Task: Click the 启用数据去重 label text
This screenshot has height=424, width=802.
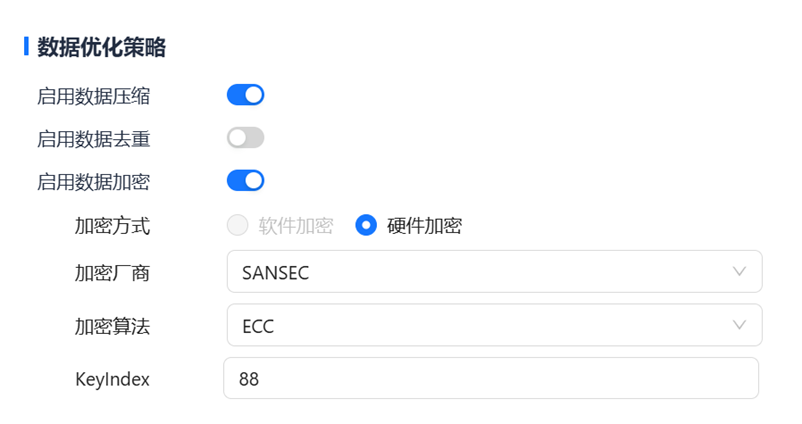Action: click(94, 139)
